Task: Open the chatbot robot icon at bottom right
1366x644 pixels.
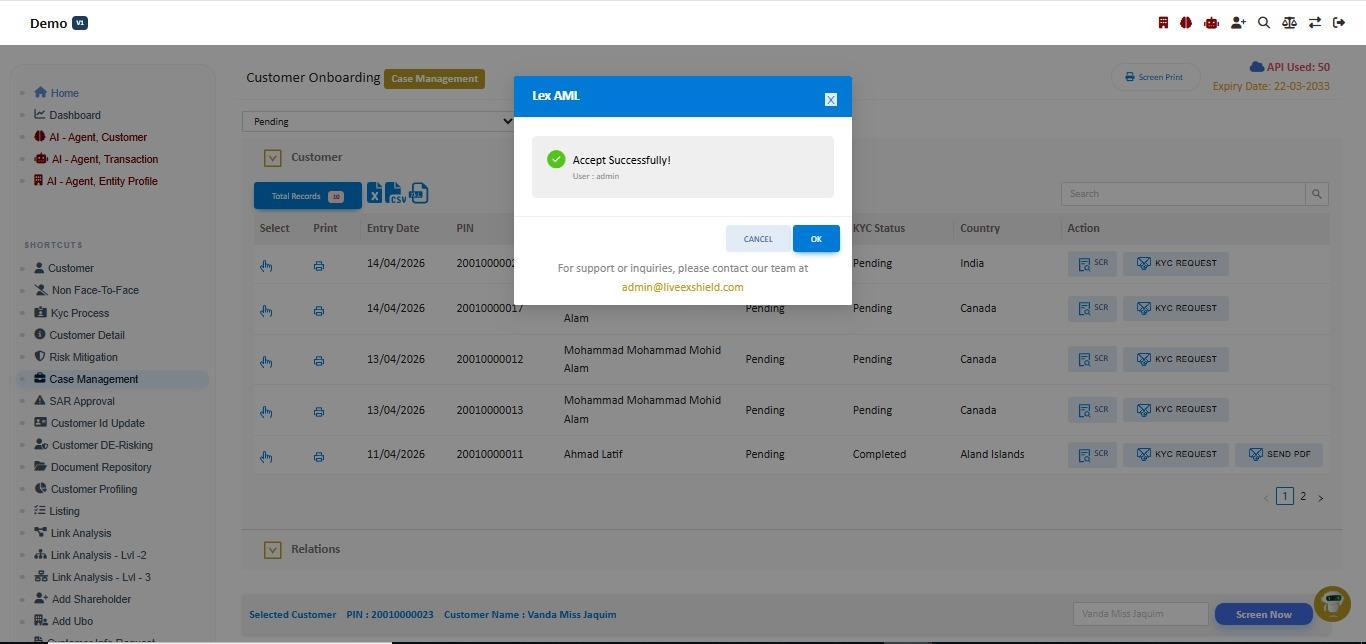Action: pos(1332,604)
